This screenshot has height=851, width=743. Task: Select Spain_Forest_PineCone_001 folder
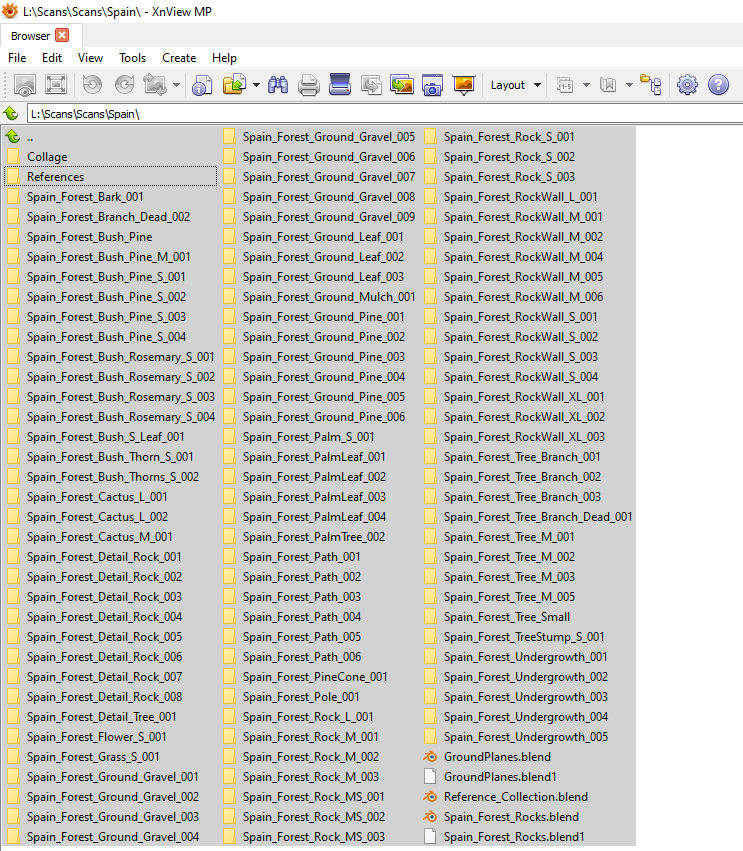(x=319, y=677)
